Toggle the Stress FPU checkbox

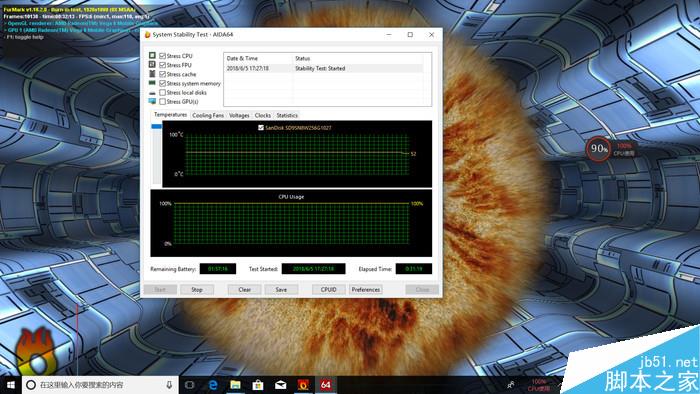pos(162,65)
